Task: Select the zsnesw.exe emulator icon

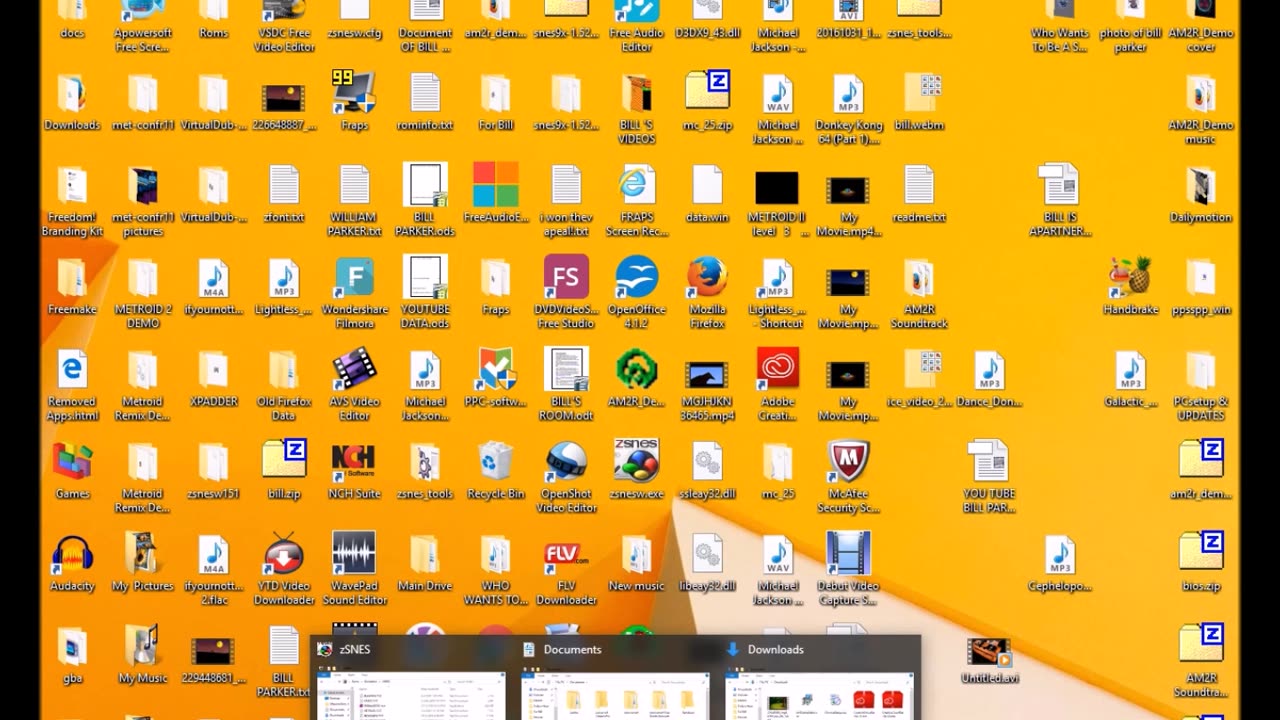Action: coord(636,463)
